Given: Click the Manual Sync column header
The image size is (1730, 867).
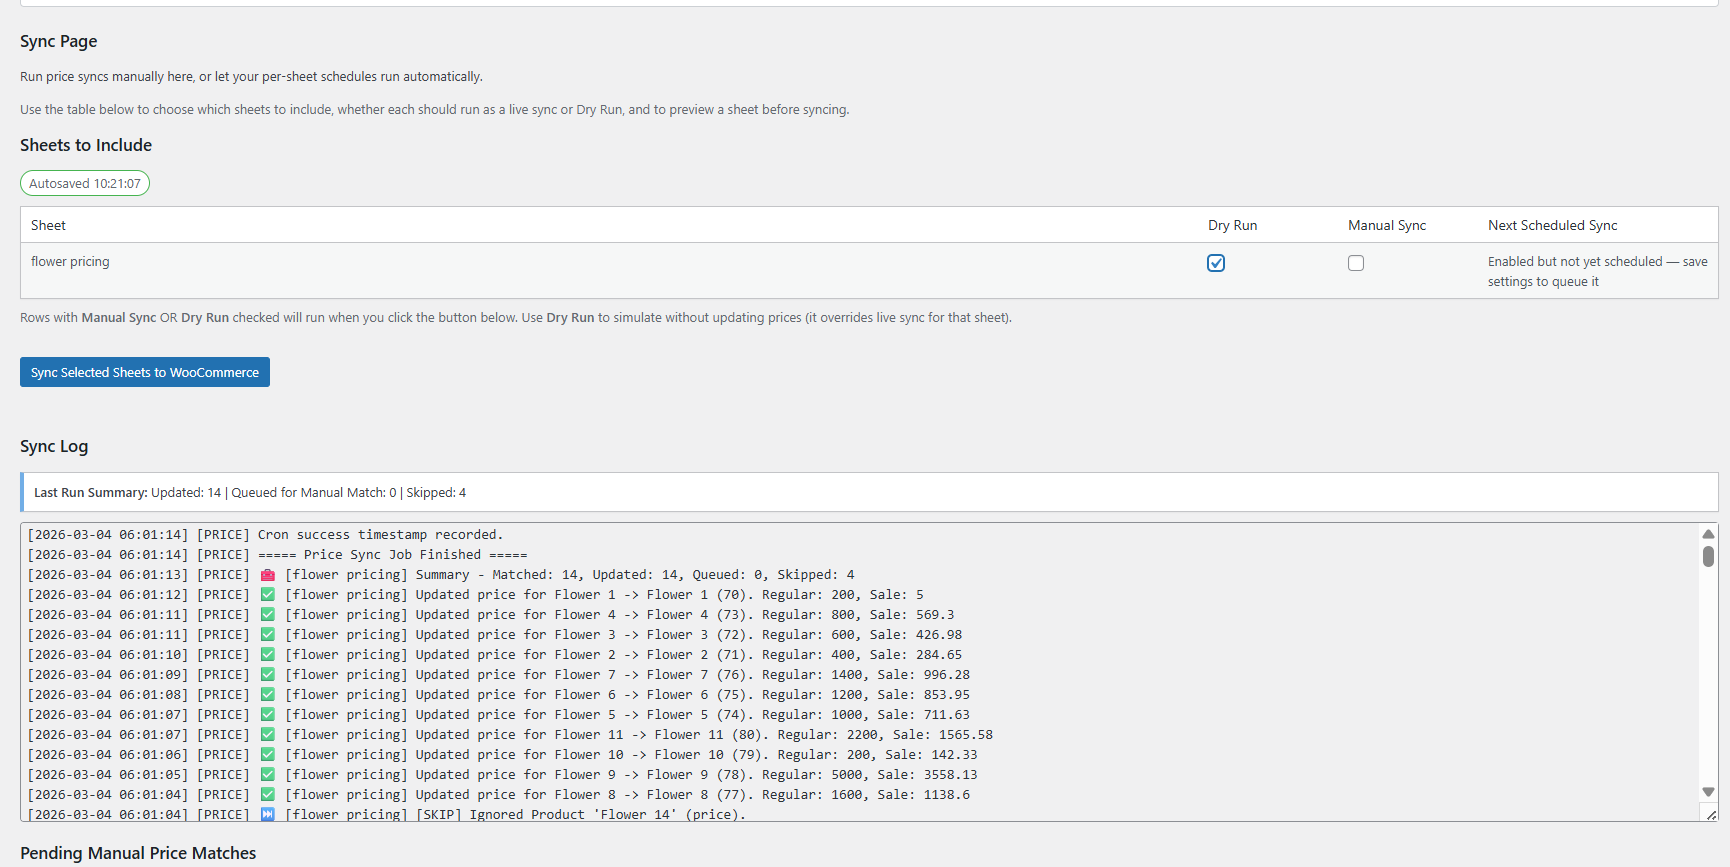Looking at the screenshot, I should (x=1387, y=225).
